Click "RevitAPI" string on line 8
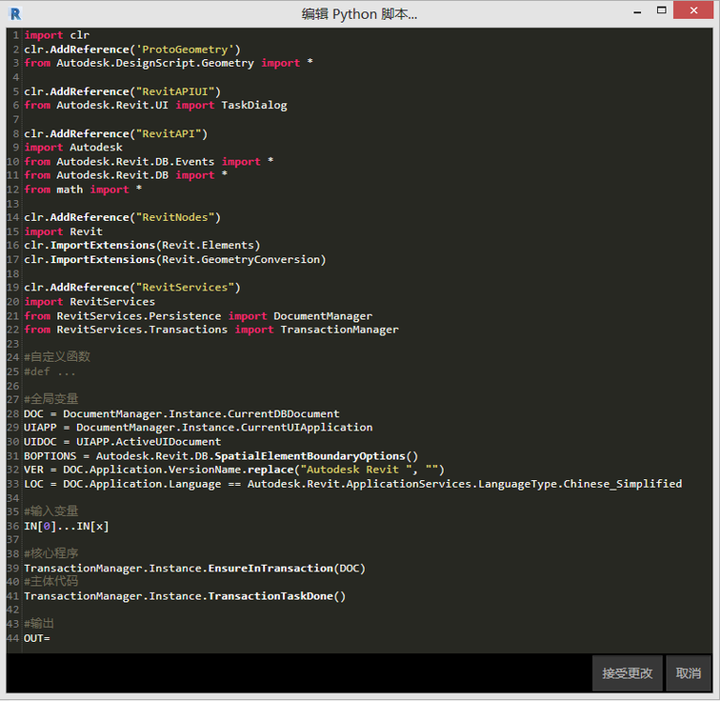This screenshot has width=720, height=701. click(x=169, y=134)
